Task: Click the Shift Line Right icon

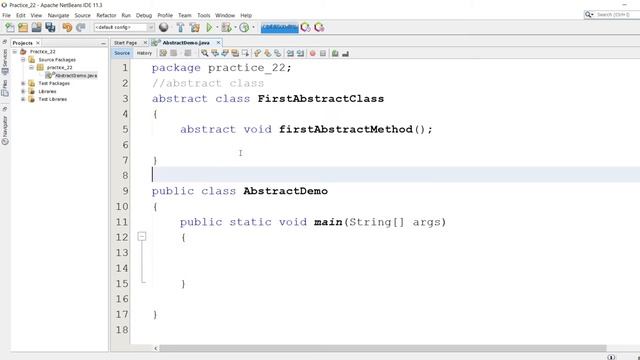Action: pyautogui.click(x=300, y=53)
